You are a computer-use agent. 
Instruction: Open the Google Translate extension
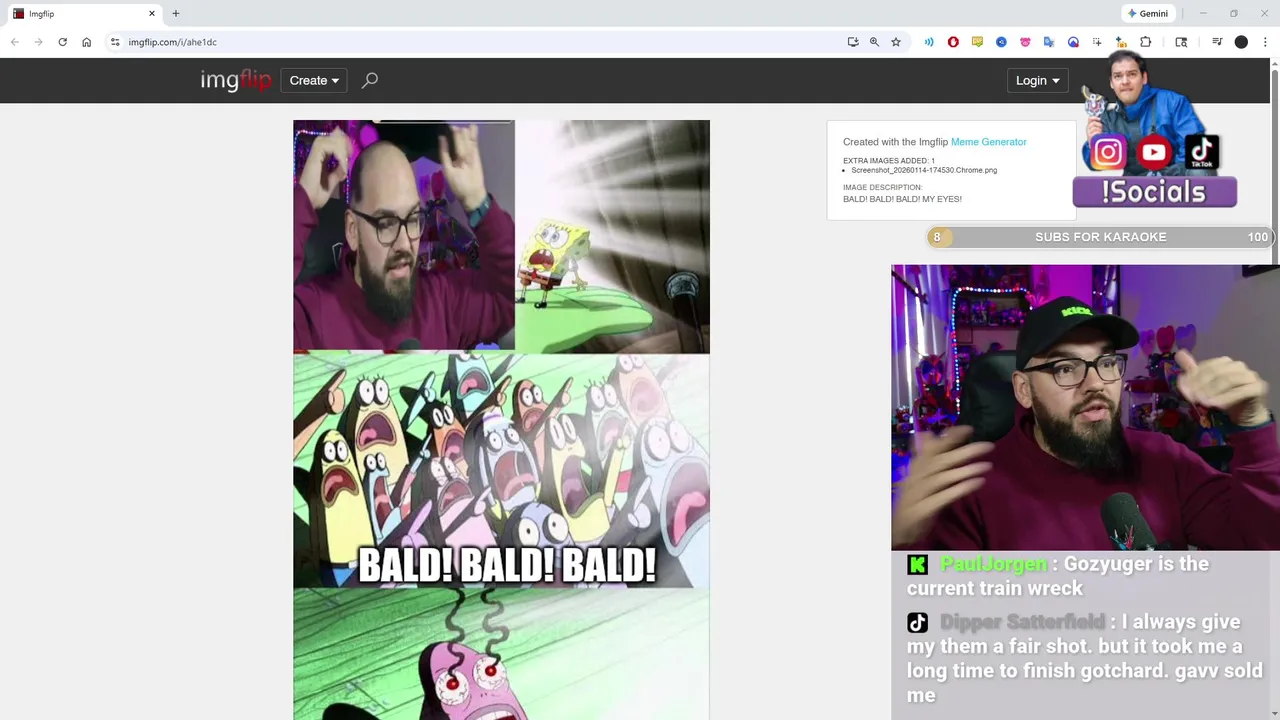coord(1049,42)
